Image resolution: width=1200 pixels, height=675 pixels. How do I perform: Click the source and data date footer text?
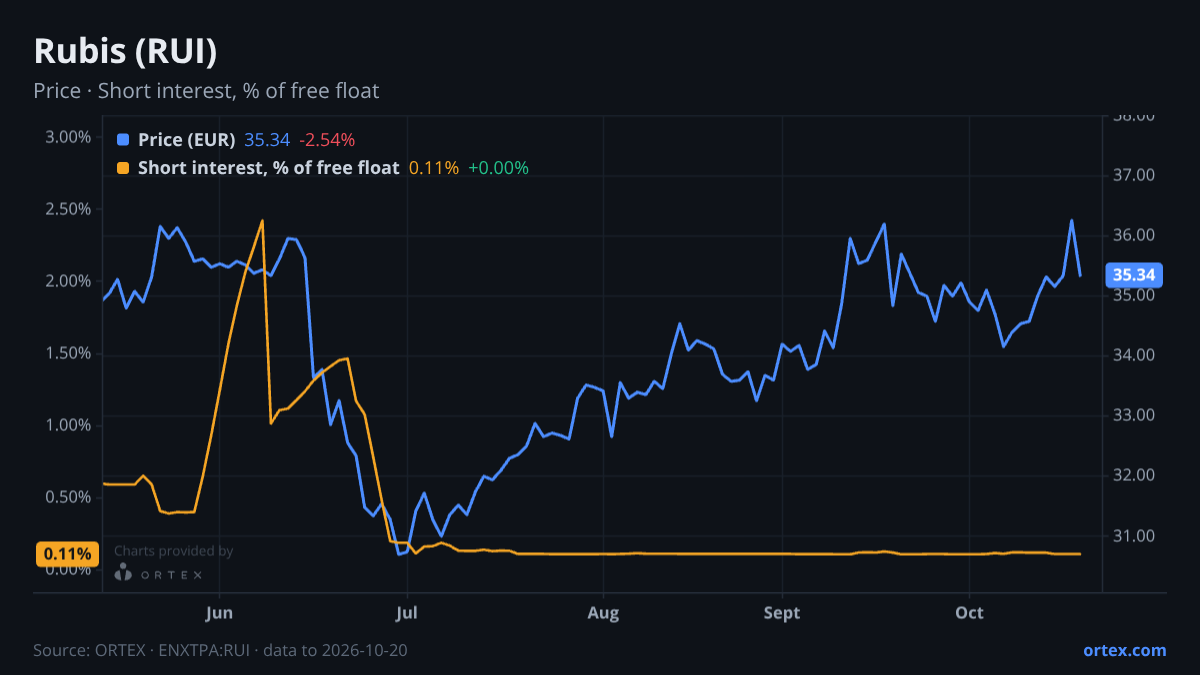click(x=220, y=650)
